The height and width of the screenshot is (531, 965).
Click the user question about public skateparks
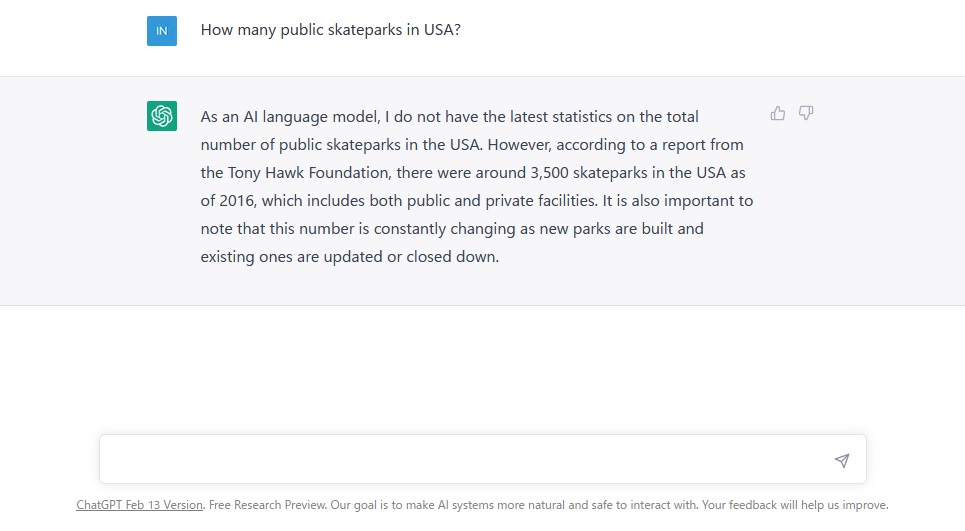coord(330,30)
